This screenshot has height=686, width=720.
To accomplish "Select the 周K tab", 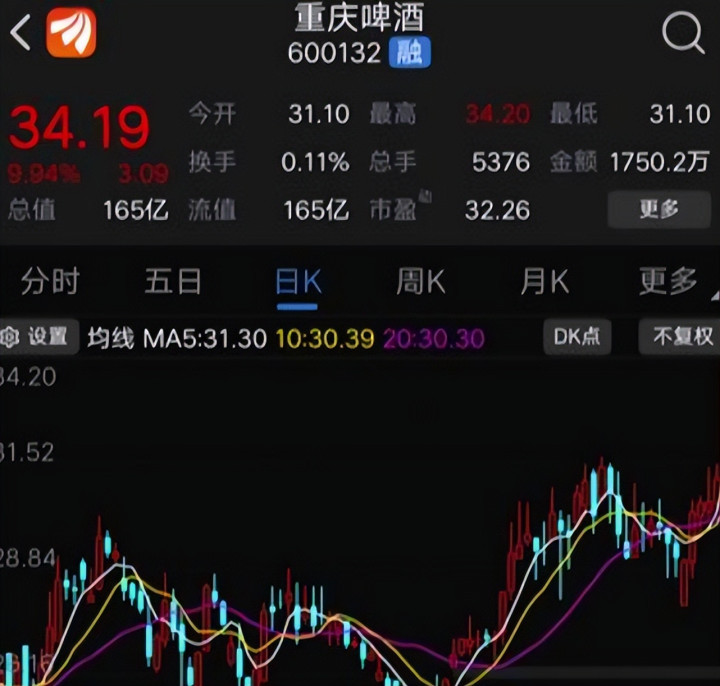I will tap(421, 281).
